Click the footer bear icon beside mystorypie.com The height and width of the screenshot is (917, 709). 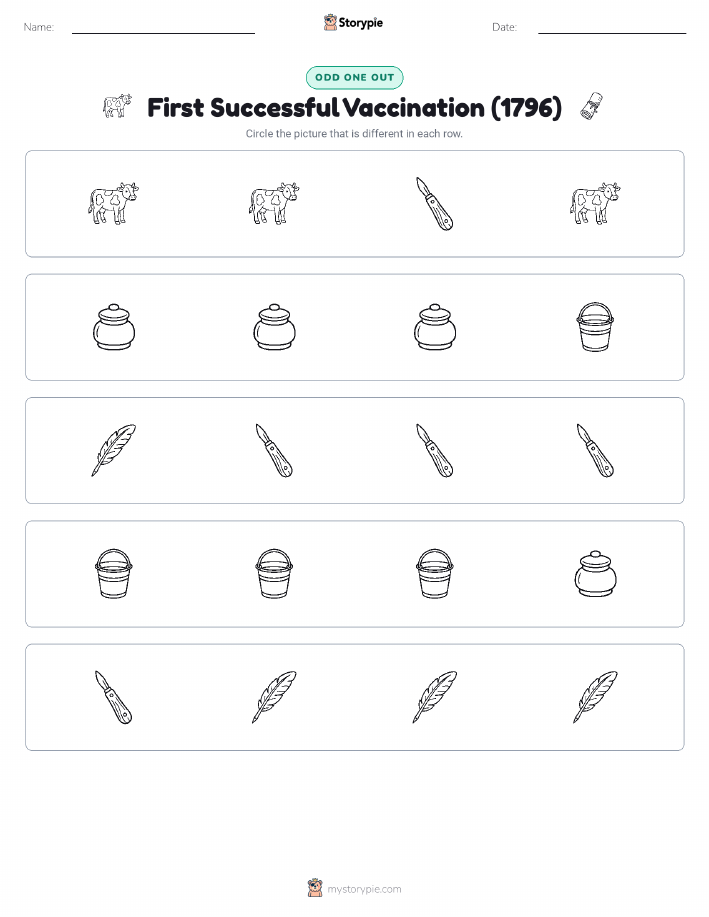tap(315, 888)
